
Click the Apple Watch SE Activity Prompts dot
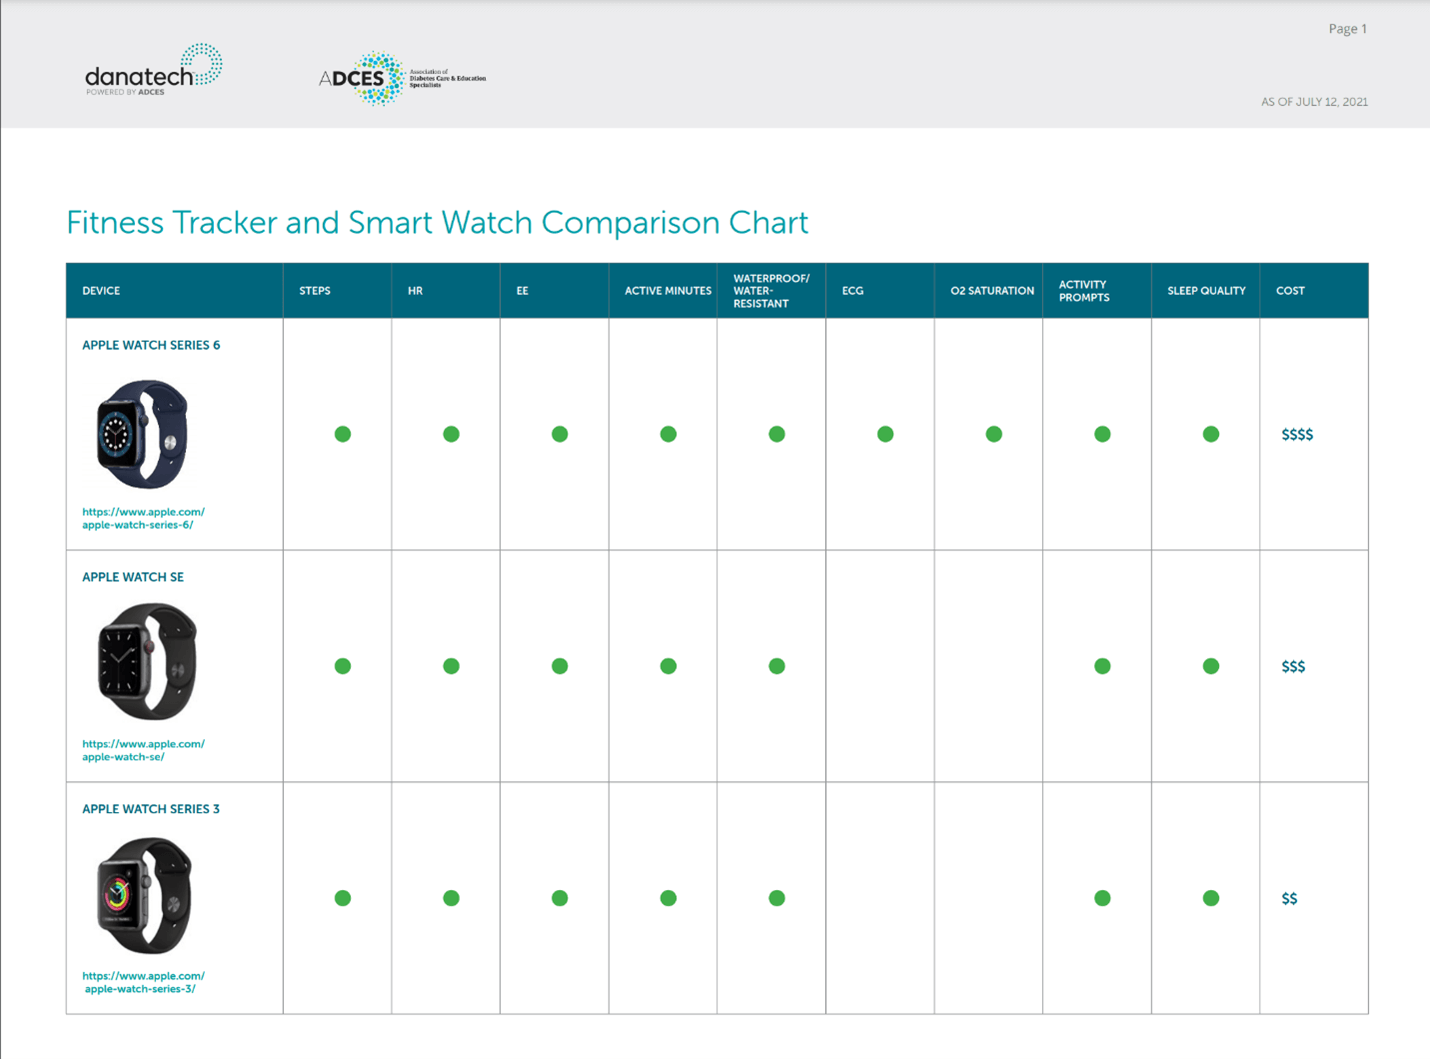[x=1102, y=666]
